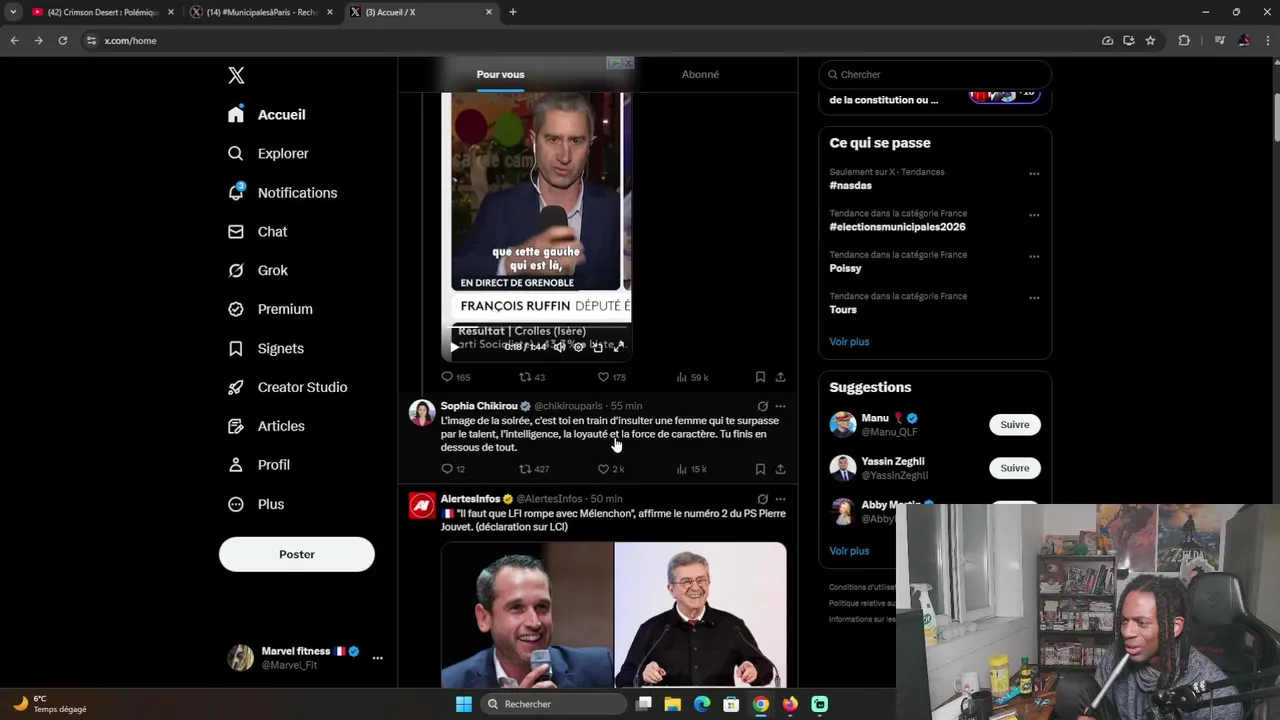Reply to the post with 165 comments

tap(456, 377)
